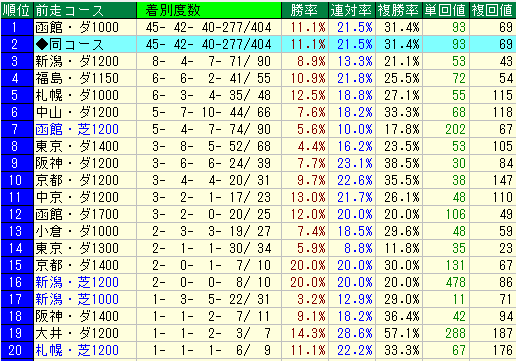
Task: Click the 順位 column header
Action: [17, 10]
